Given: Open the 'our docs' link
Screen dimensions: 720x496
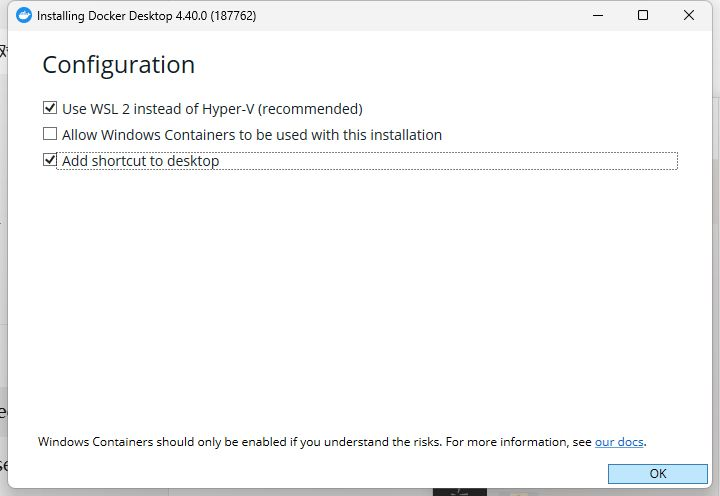Looking at the screenshot, I should [619, 442].
